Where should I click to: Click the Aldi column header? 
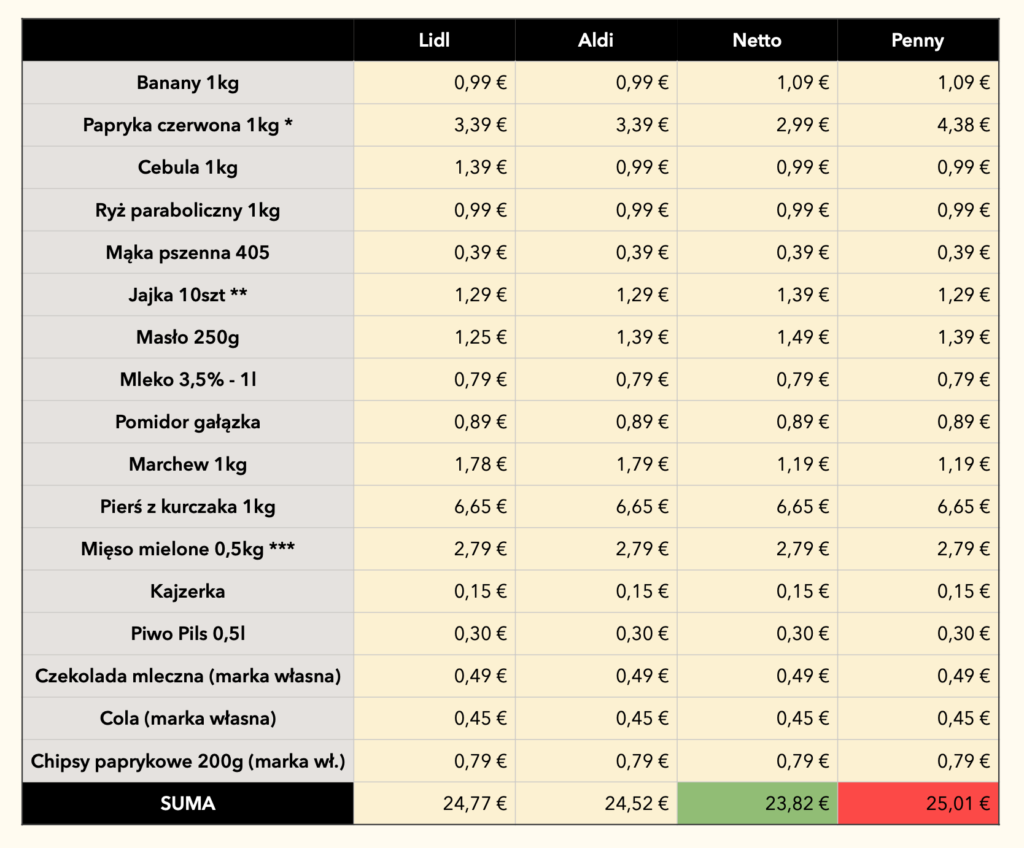tap(596, 41)
